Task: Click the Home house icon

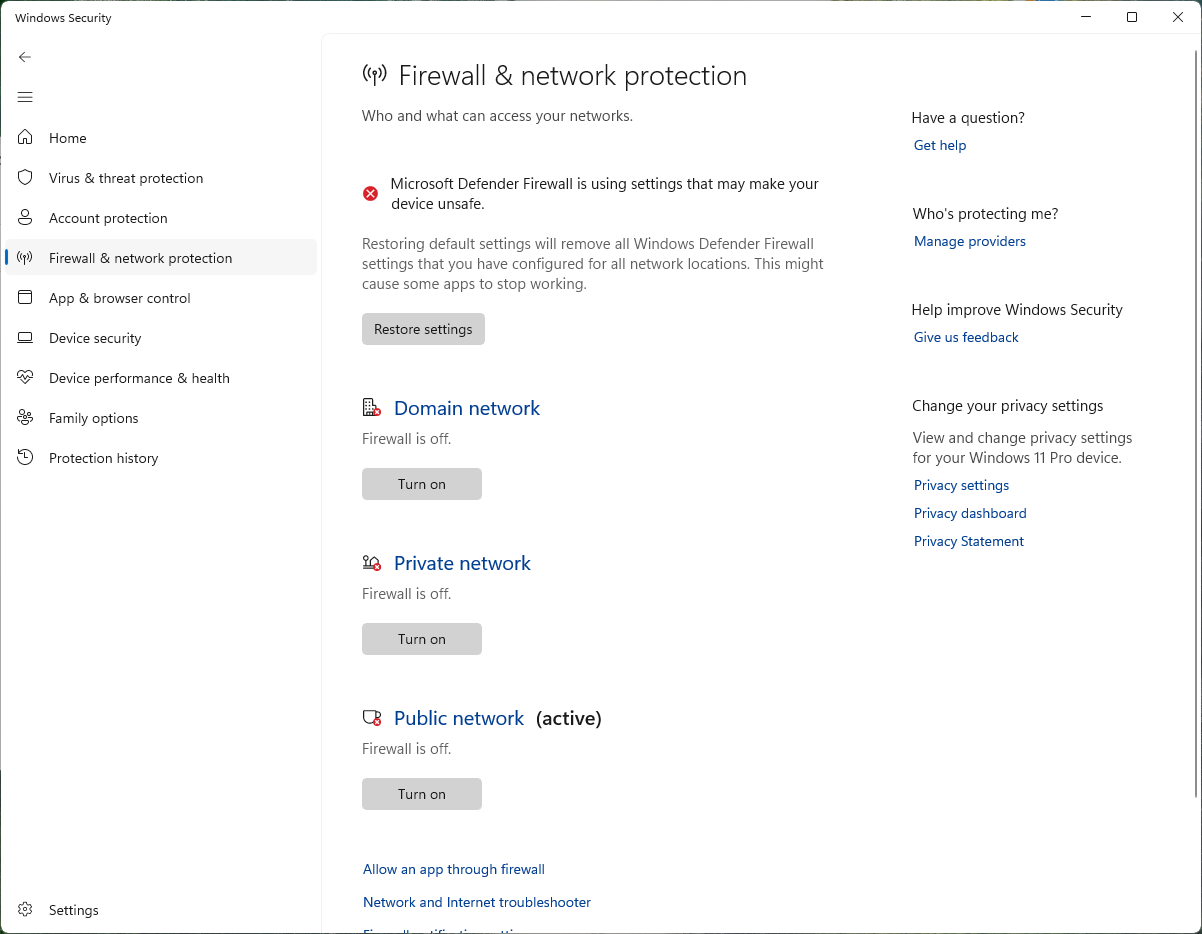Action: pos(26,138)
